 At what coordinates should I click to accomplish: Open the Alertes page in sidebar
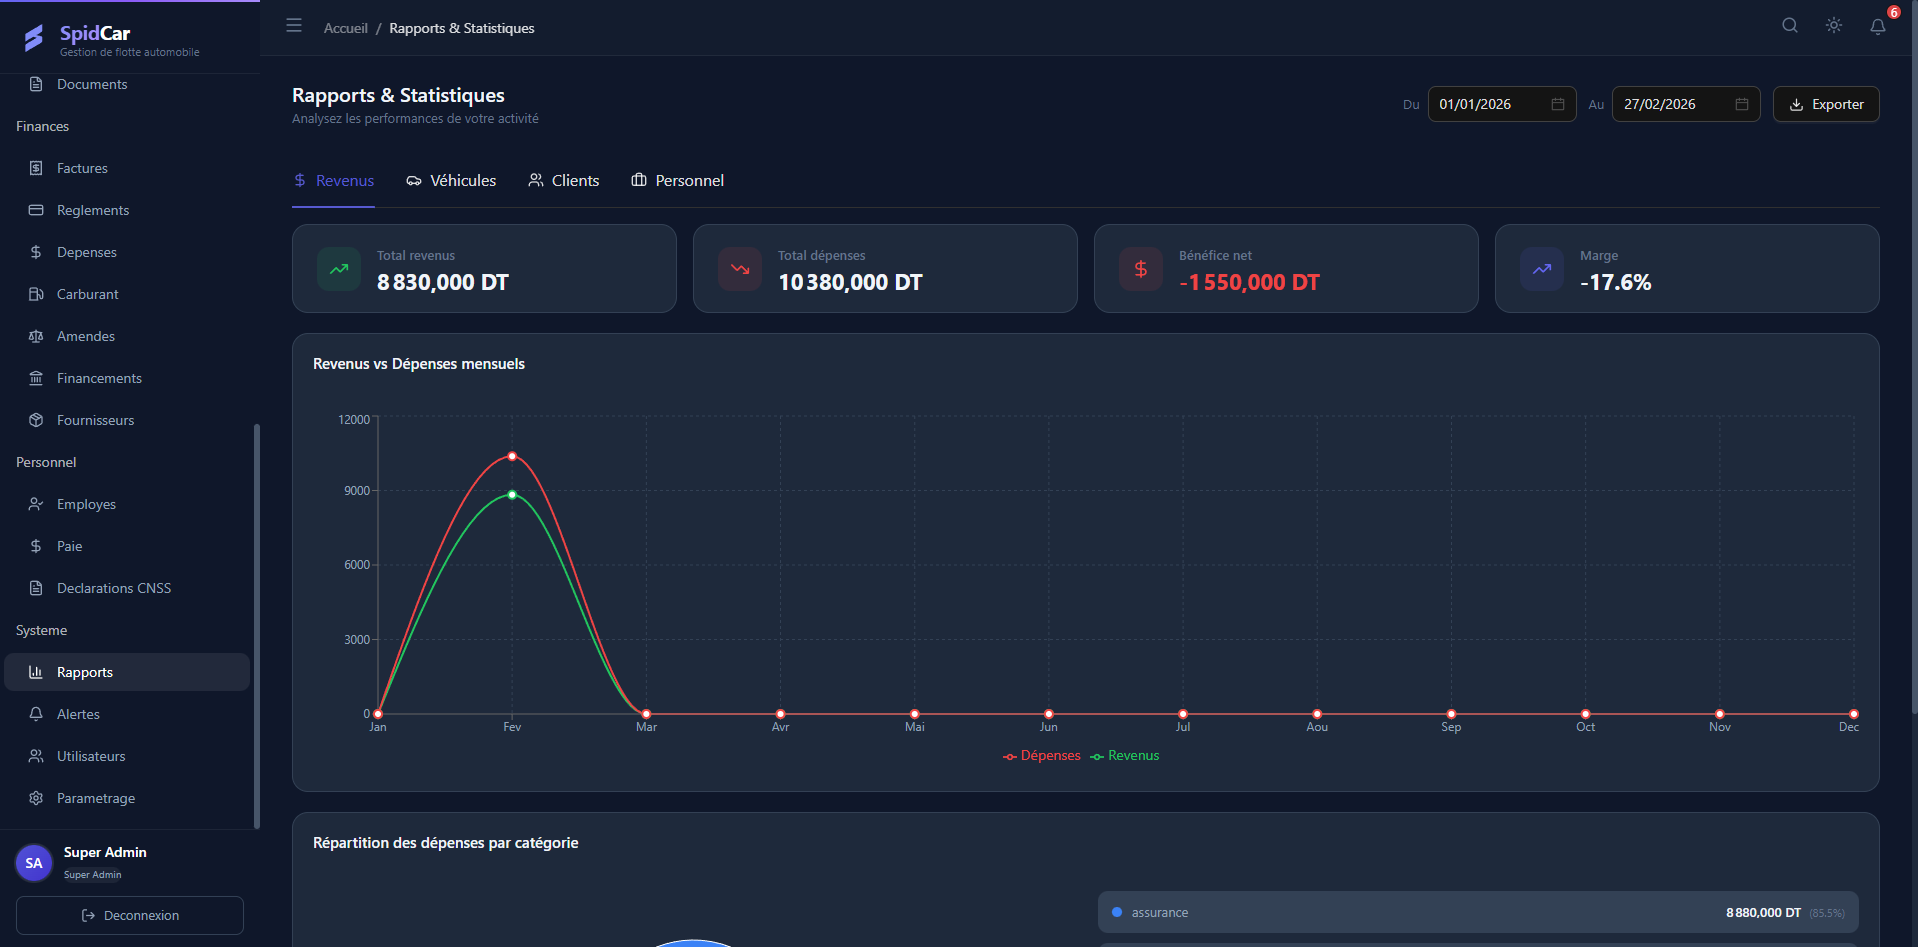tap(78, 714)
